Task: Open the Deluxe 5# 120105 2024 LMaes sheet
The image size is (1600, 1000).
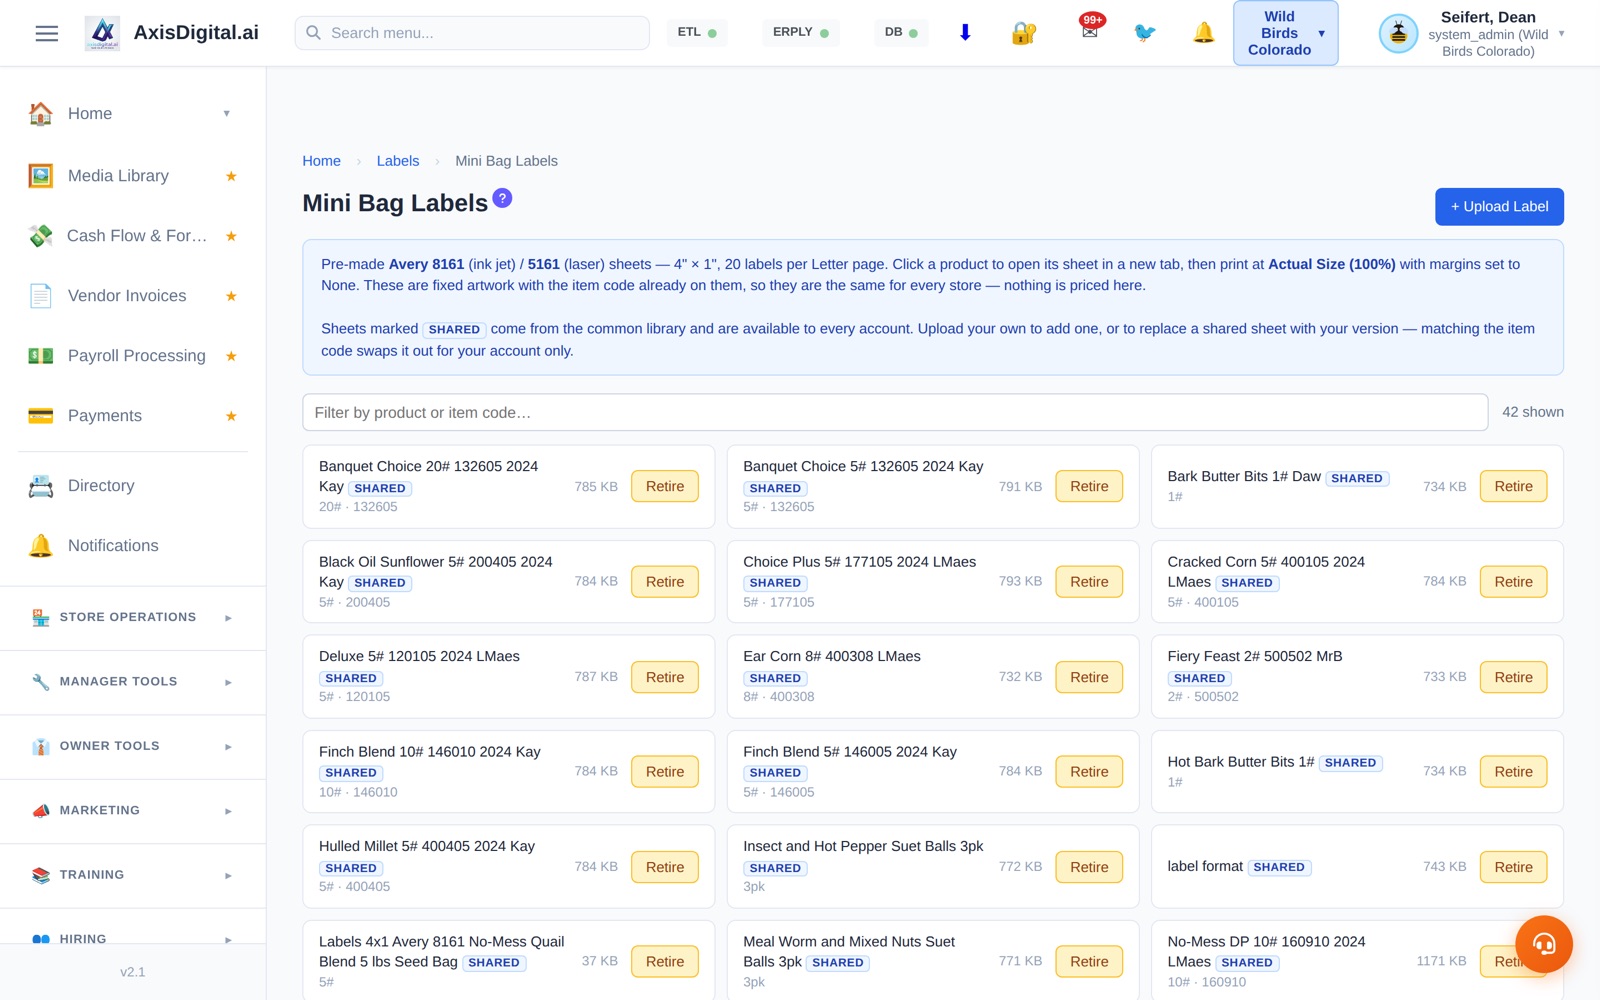Action: click(419, 656)
